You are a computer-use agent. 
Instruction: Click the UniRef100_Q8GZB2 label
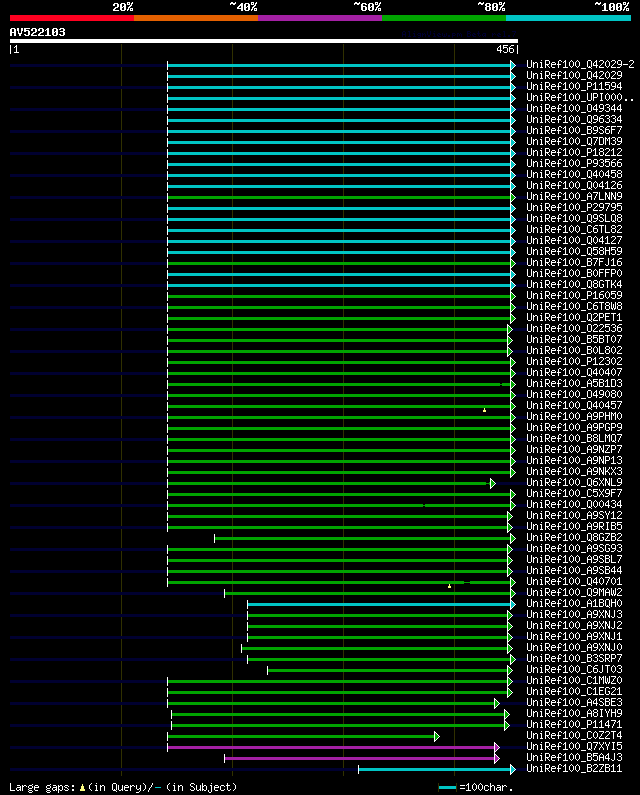(574, 538)
